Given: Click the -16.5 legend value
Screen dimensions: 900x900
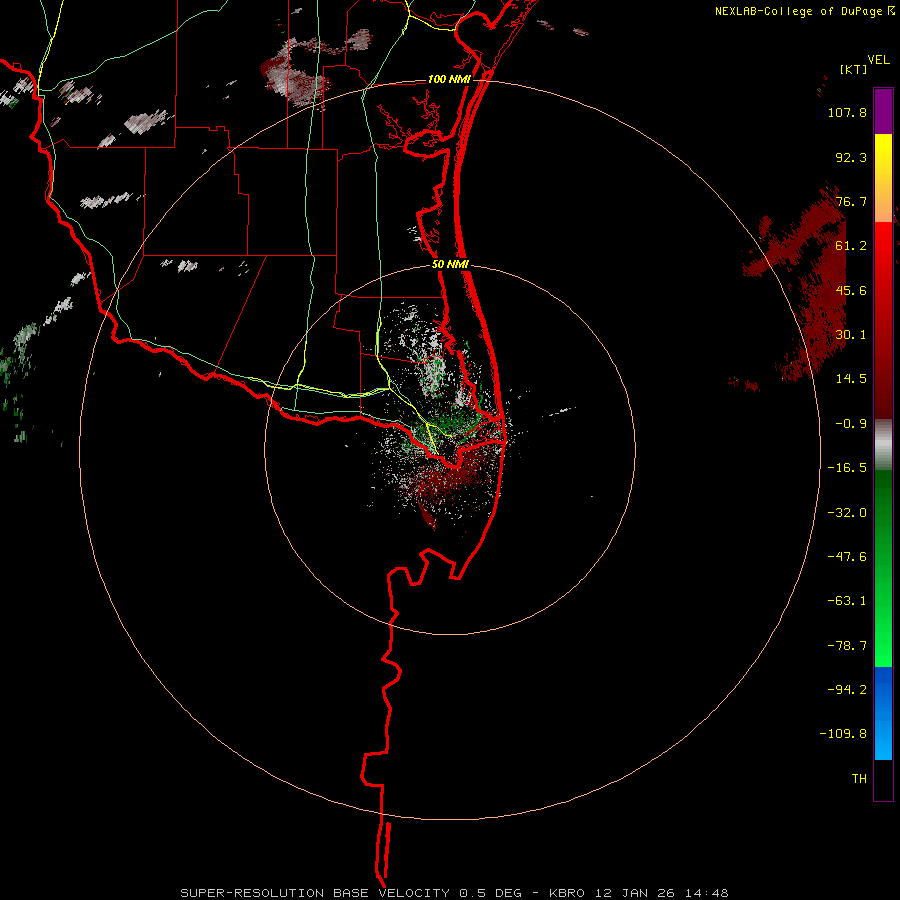Looking at the screenshot, I should (847, 468).
